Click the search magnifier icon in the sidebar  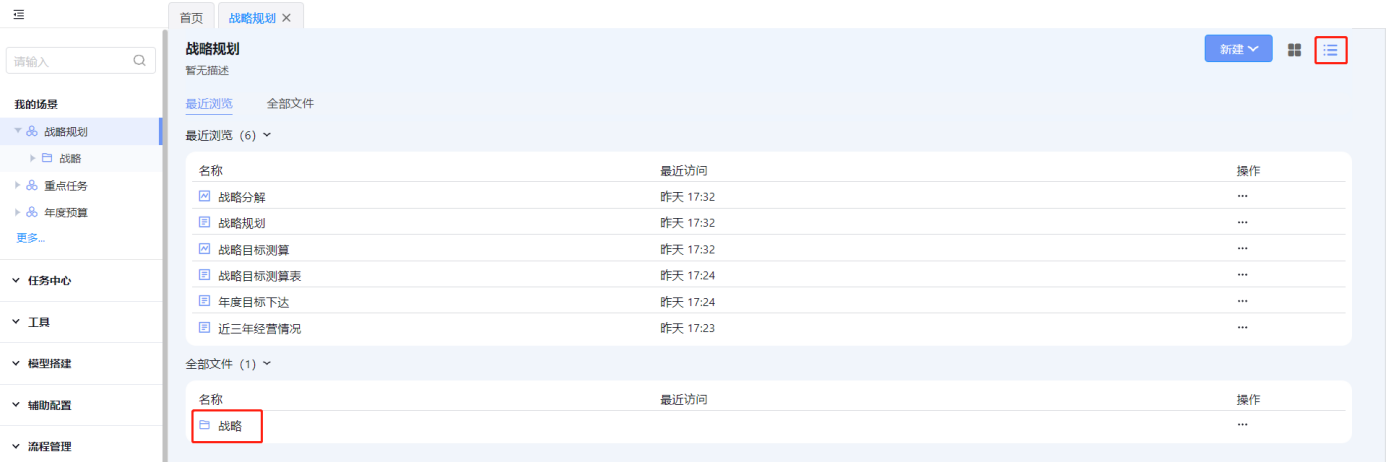(x=139, y=60)
